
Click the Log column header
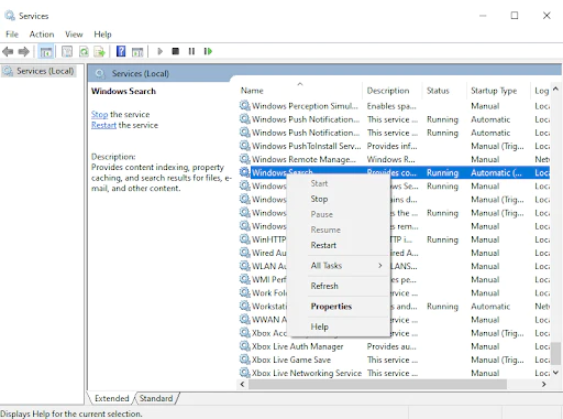541,90
